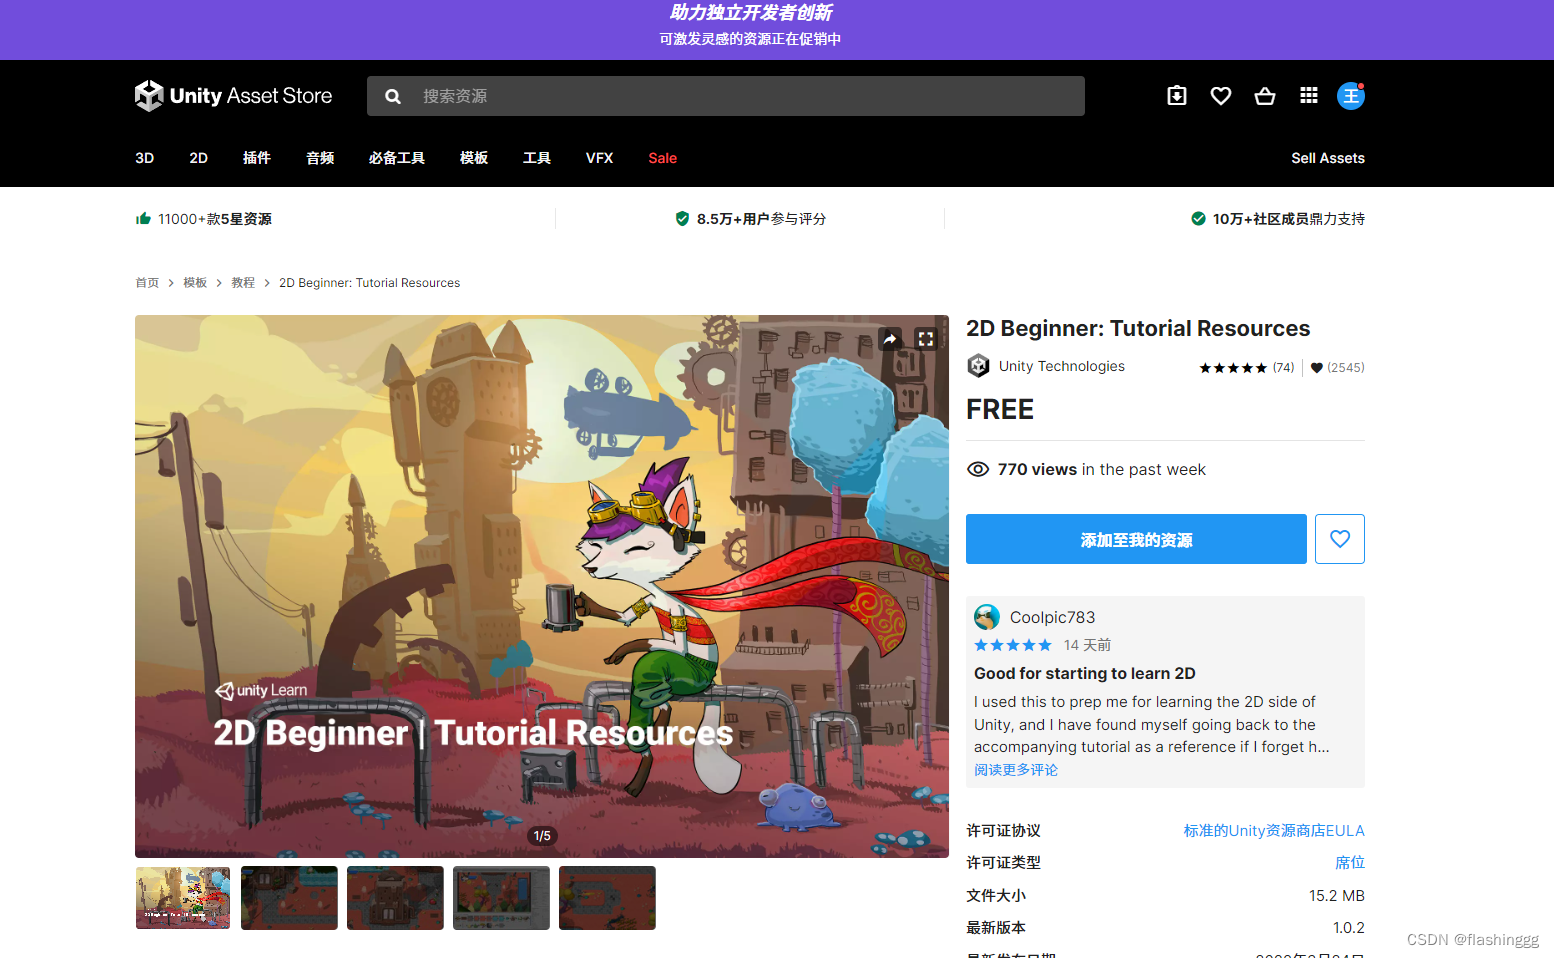
Task: Select the third preview thumbnail
Action: tap(395, 898)
